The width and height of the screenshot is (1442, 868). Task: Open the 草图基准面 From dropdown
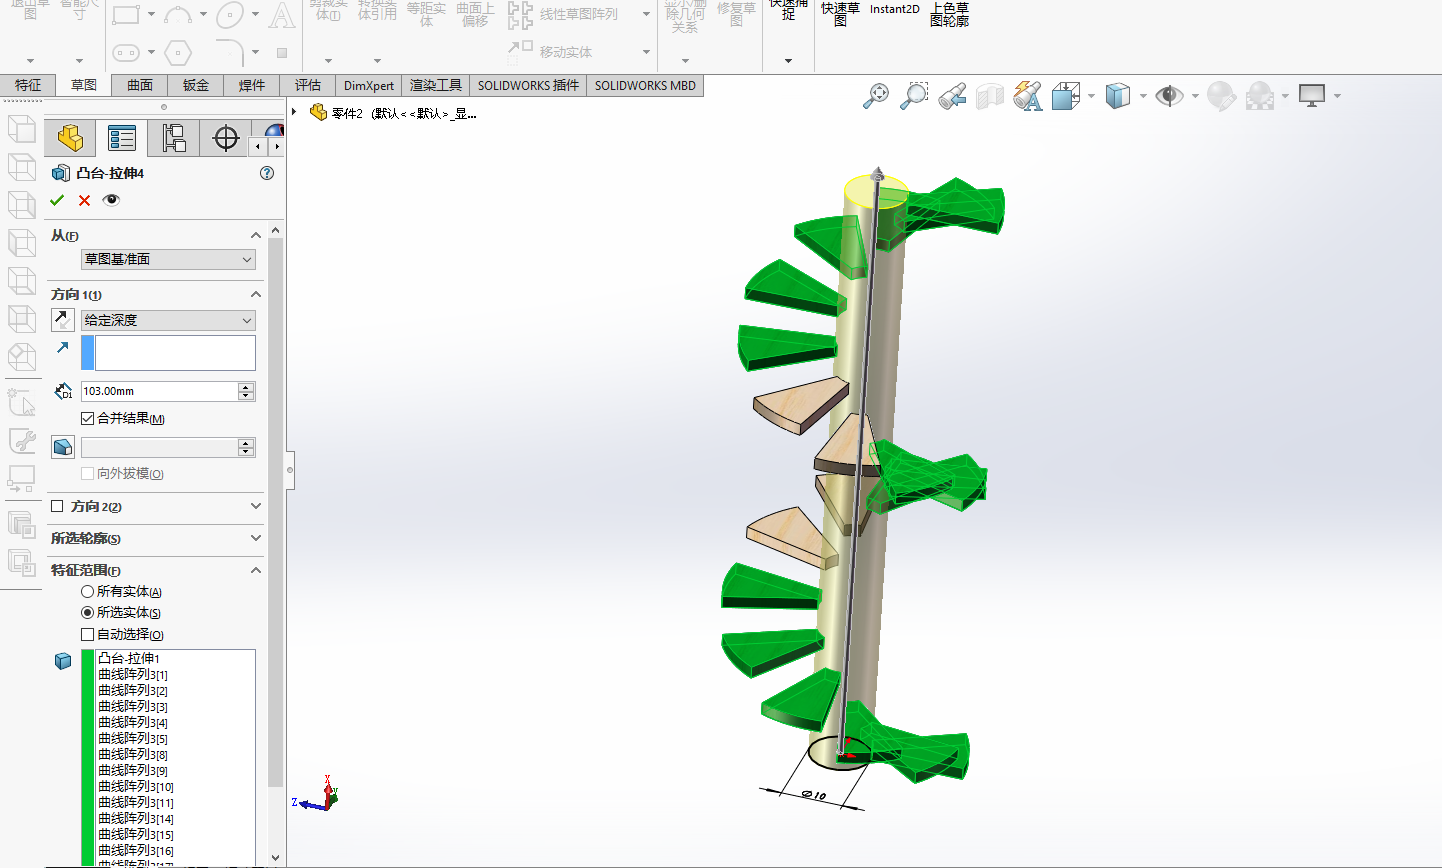coord(168,259)
